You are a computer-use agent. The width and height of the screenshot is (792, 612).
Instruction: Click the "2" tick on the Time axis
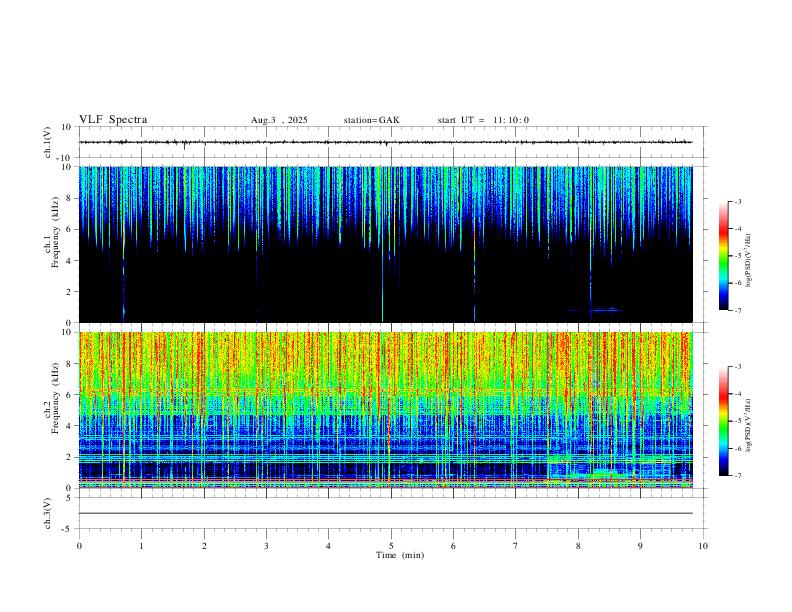pos(204,546)
